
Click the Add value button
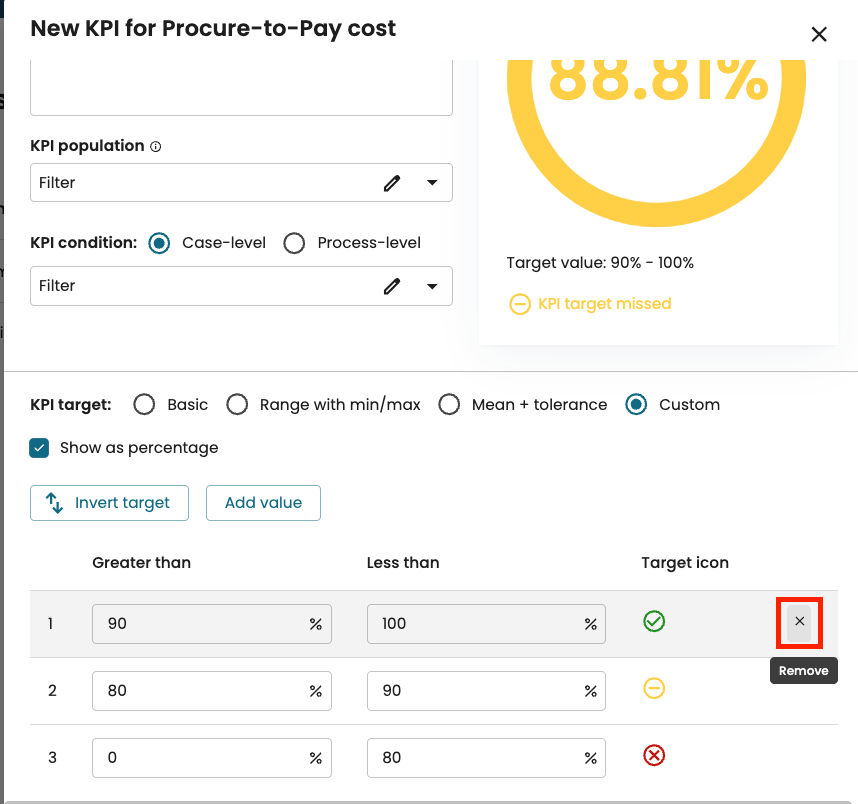click(x=263, y=503)
